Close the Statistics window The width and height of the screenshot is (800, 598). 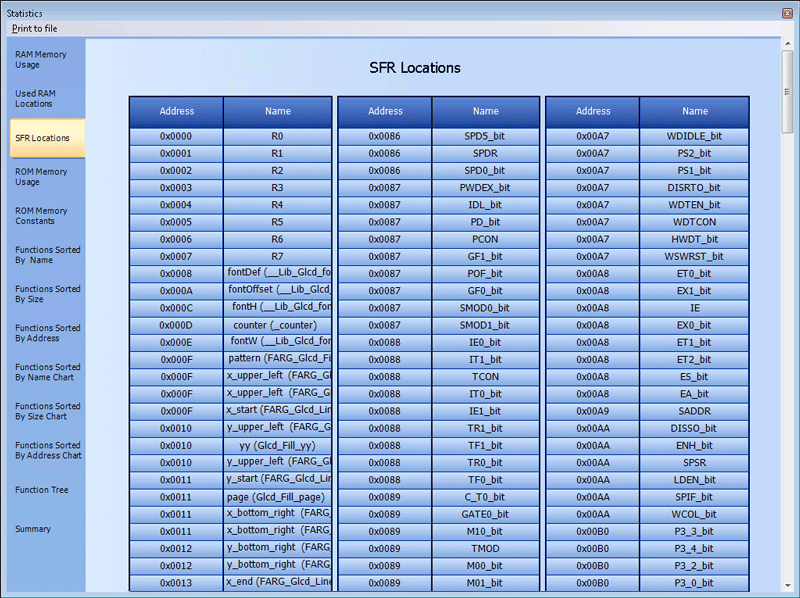click(787, 13)
